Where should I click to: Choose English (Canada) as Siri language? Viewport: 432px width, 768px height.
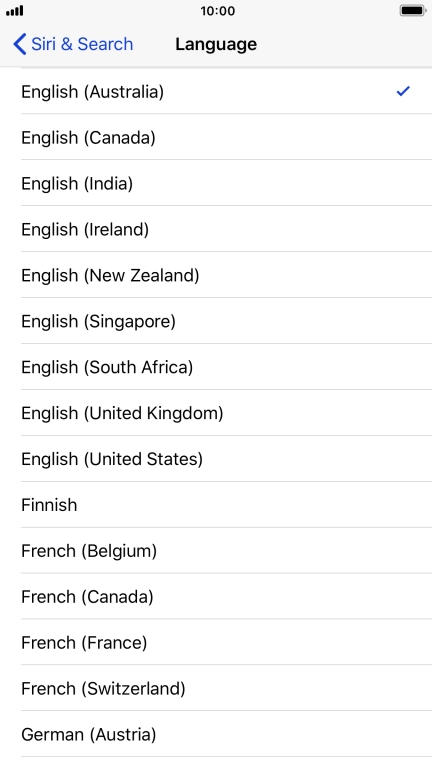pyautogui.click(x=216, y=137)
